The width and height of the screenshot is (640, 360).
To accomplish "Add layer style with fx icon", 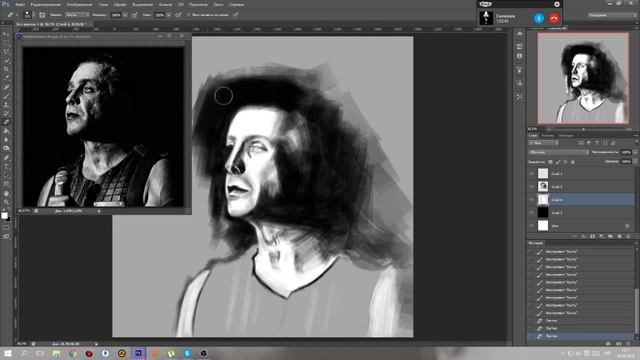I will [584, 236].
